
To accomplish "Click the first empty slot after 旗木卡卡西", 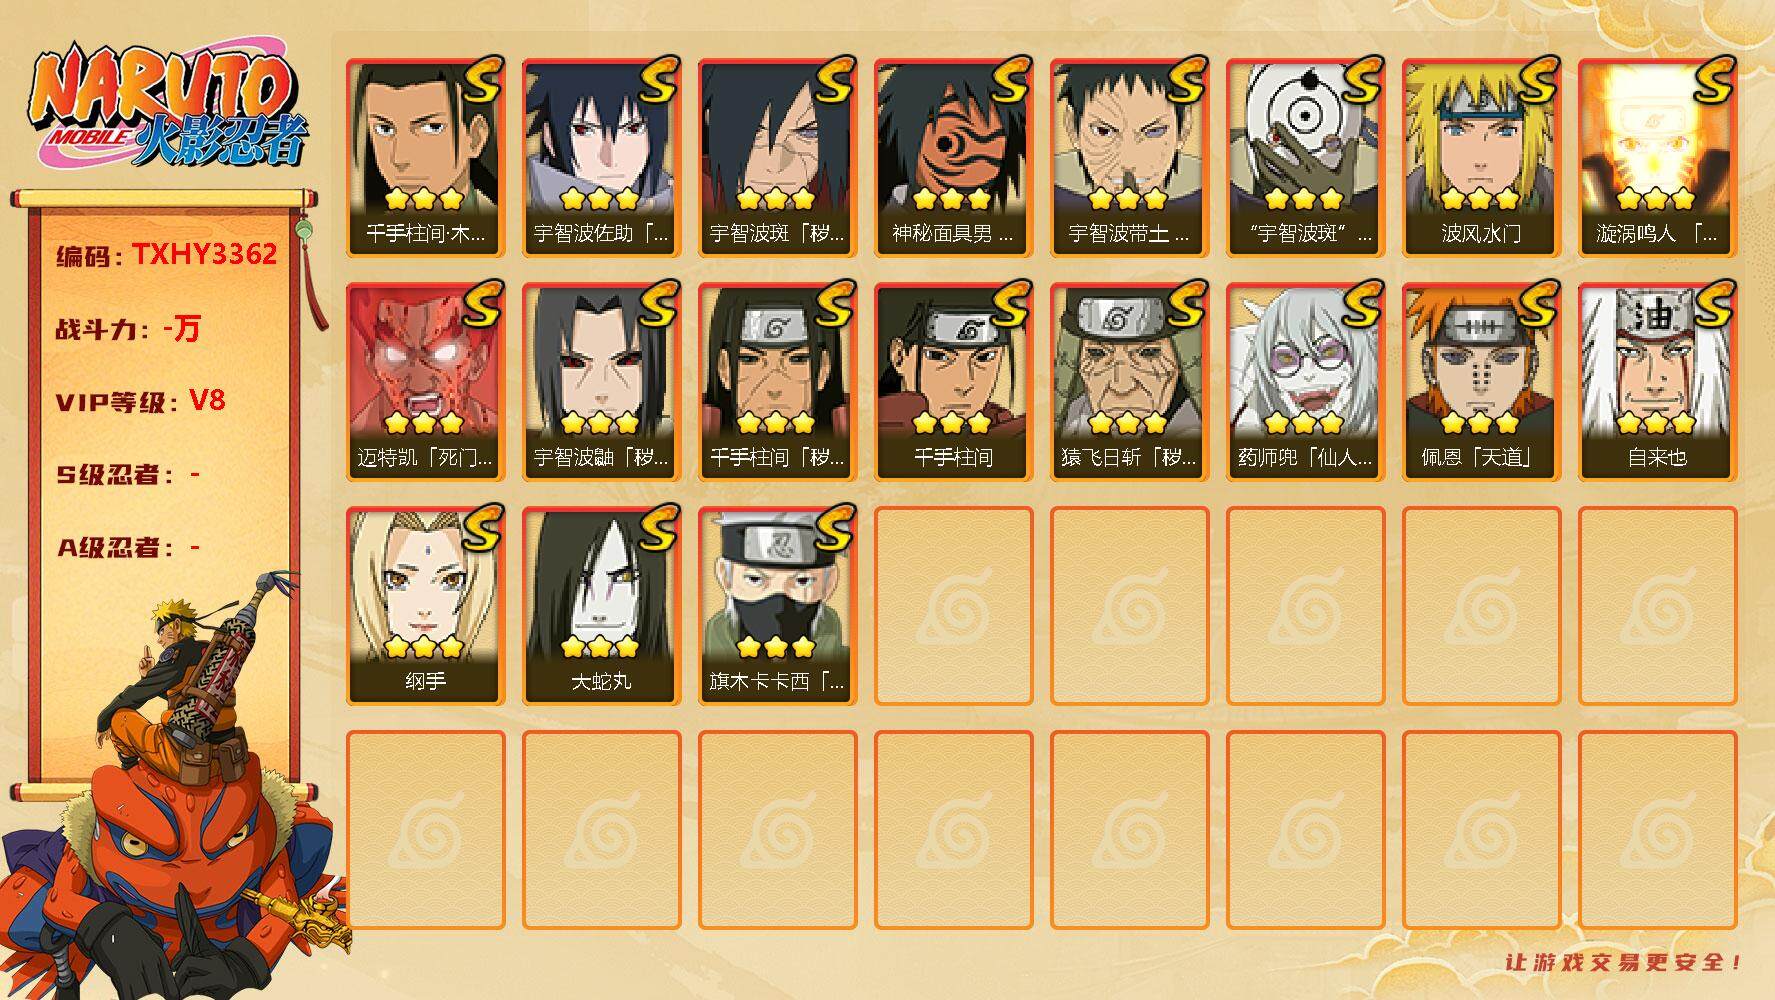I will pyautogui.click(x=953, y=606).
